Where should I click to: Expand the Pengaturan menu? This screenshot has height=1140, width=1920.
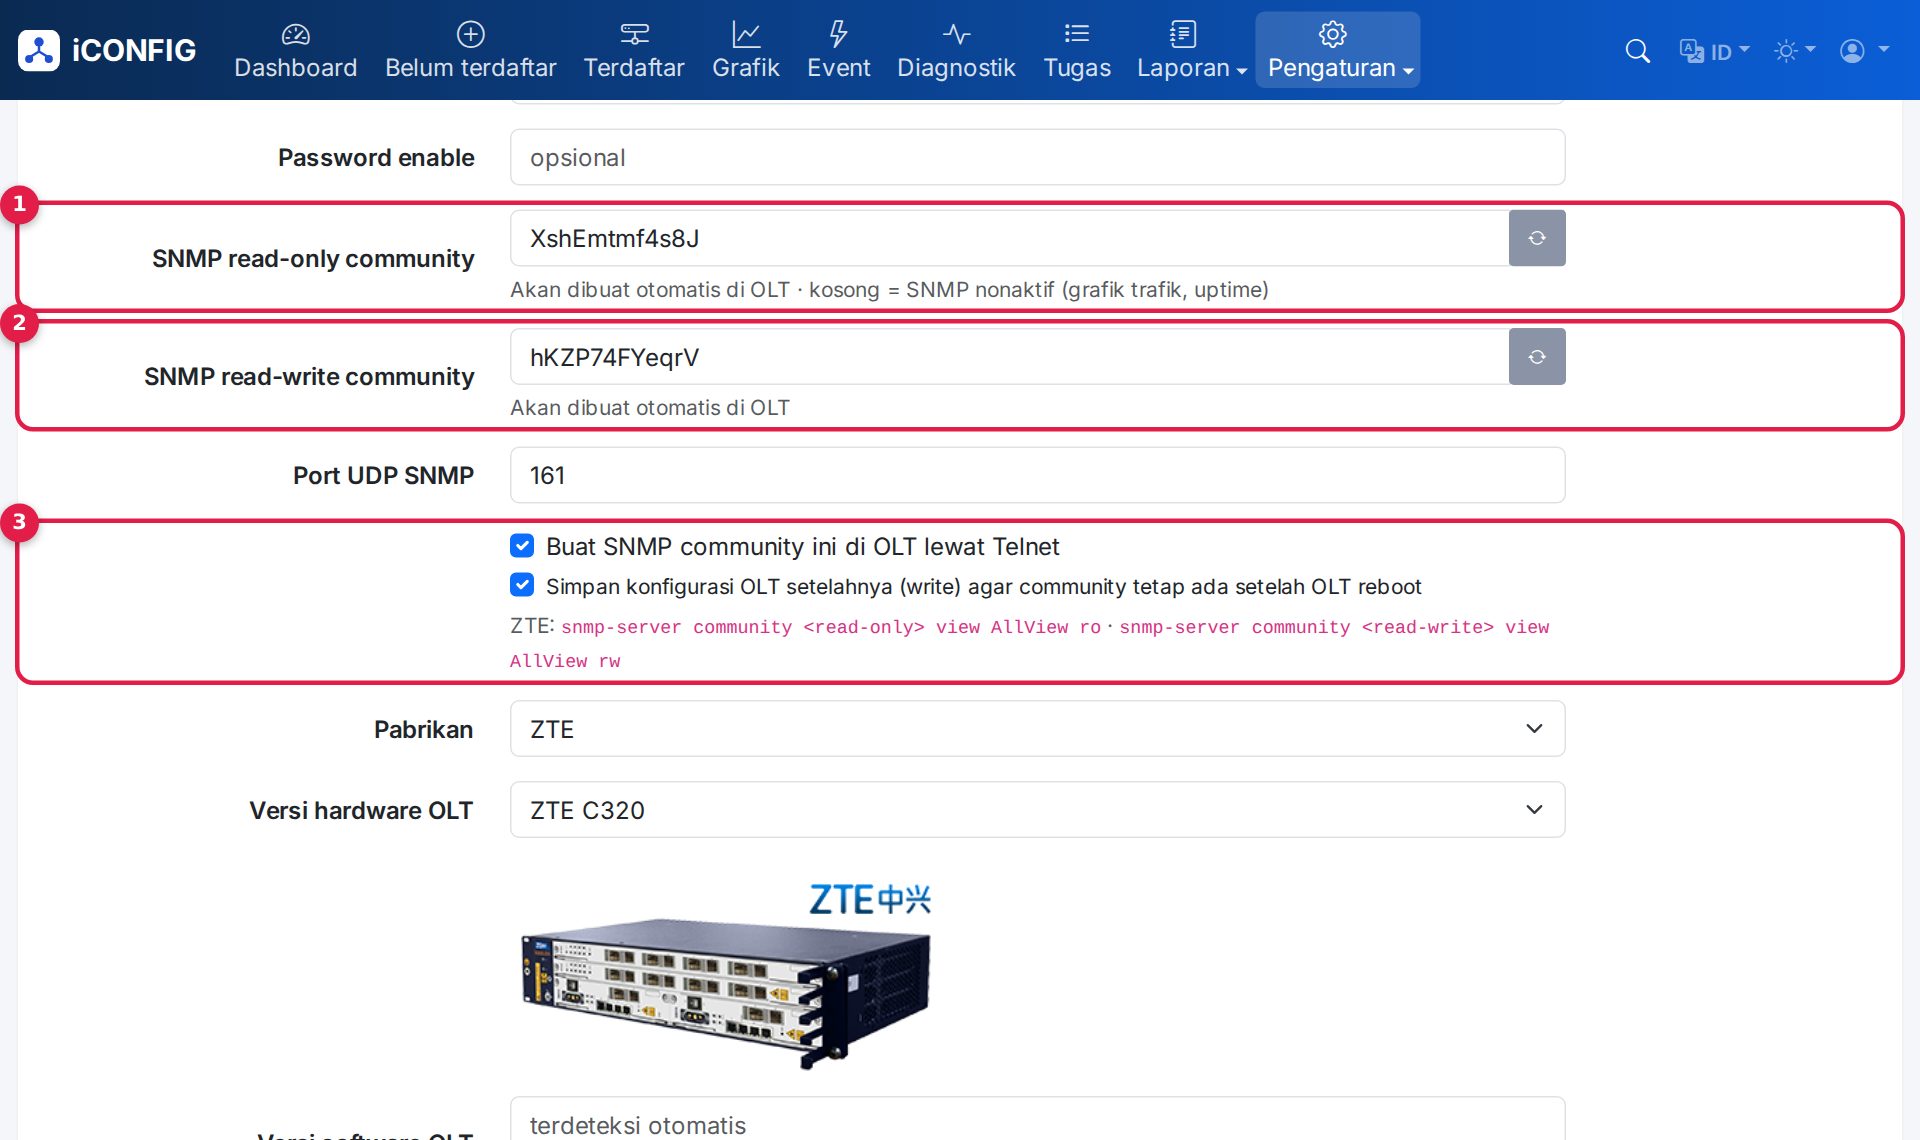click(1338, 50)
